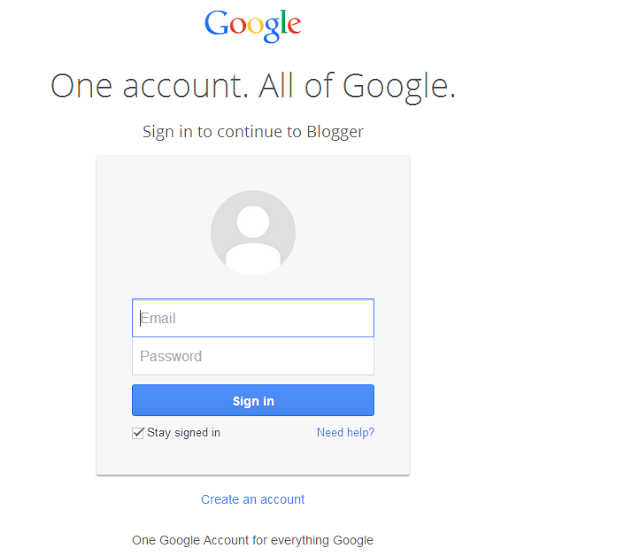Click the avatar silhouette's head circle

[253, 222]
